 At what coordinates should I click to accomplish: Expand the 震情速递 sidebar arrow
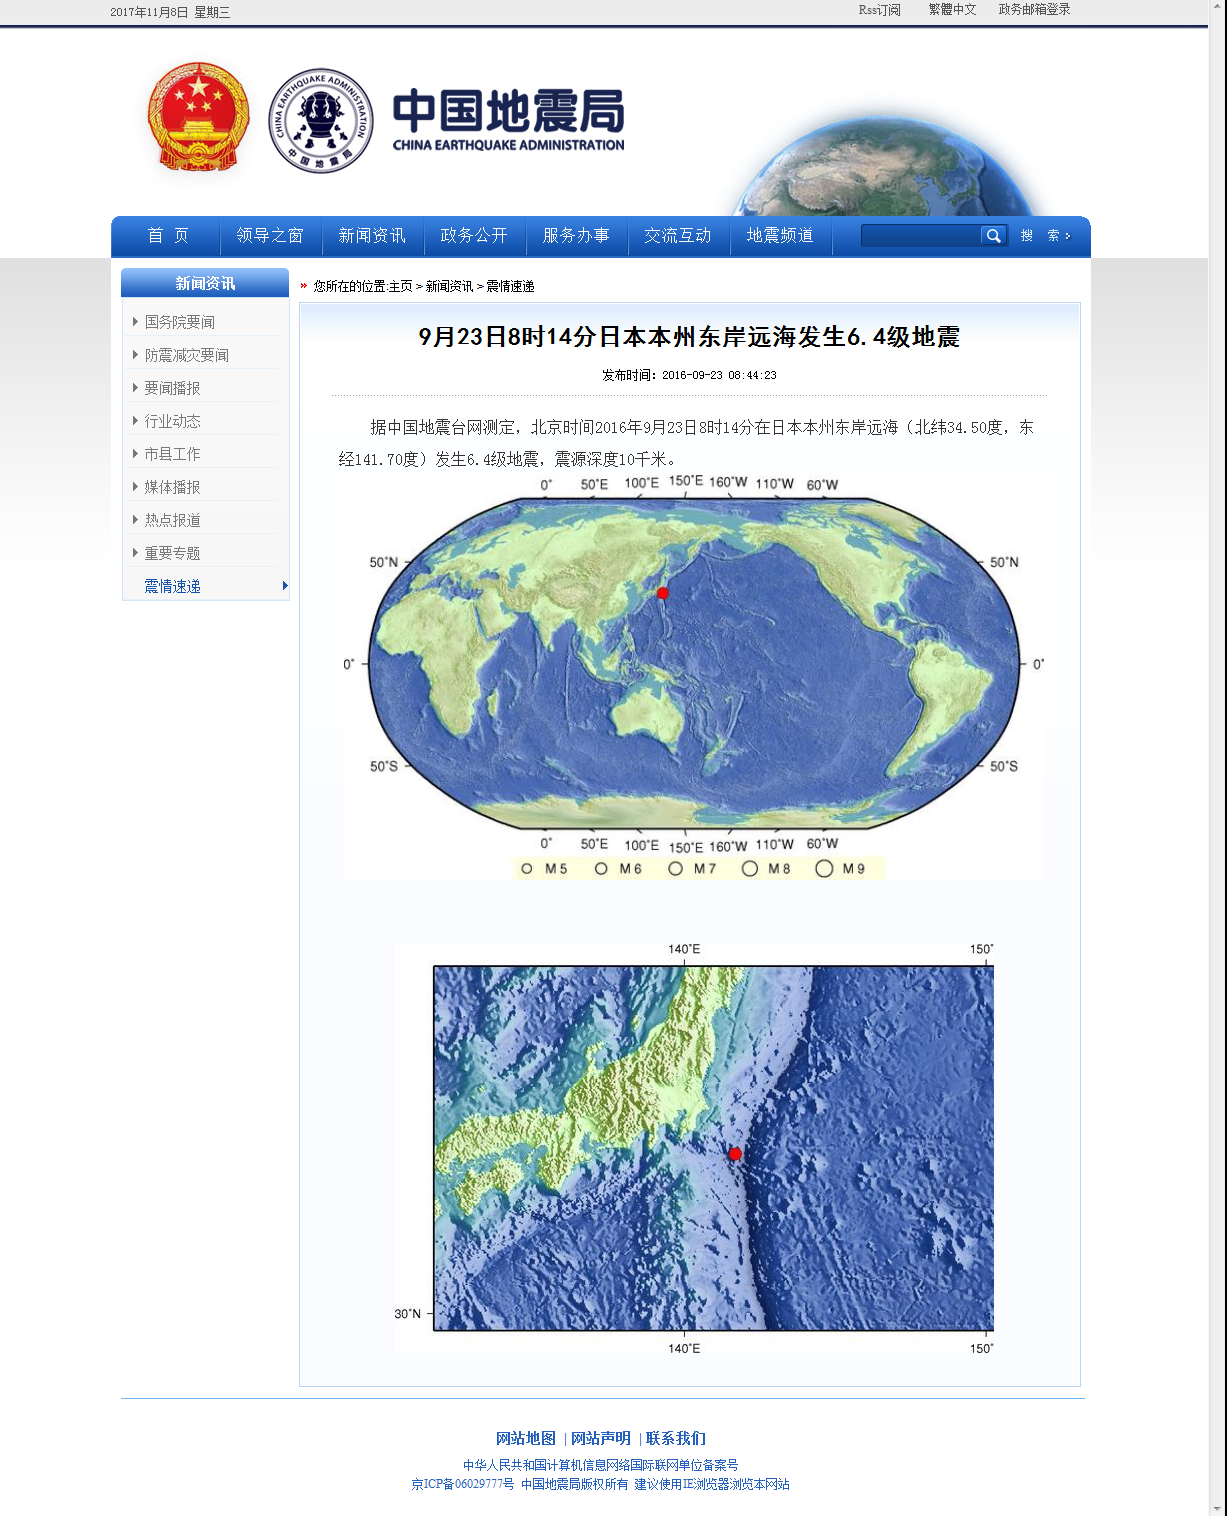[285, 587]
